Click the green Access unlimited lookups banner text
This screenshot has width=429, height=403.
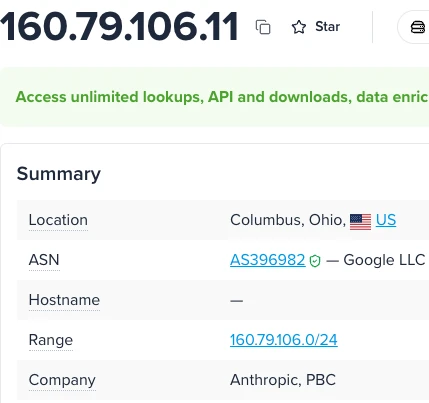point(222,97)
